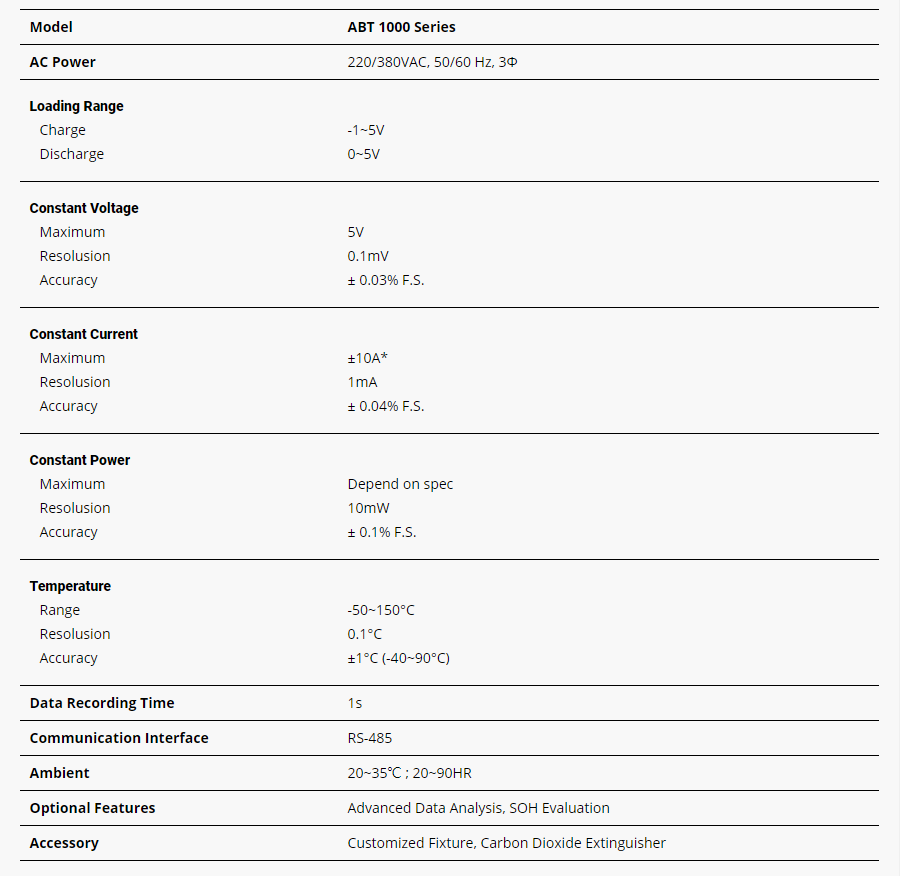This screenshot has height=876, width=901.
Task: Select the Charge value "-1~5V"
Action: click(366, 130)
